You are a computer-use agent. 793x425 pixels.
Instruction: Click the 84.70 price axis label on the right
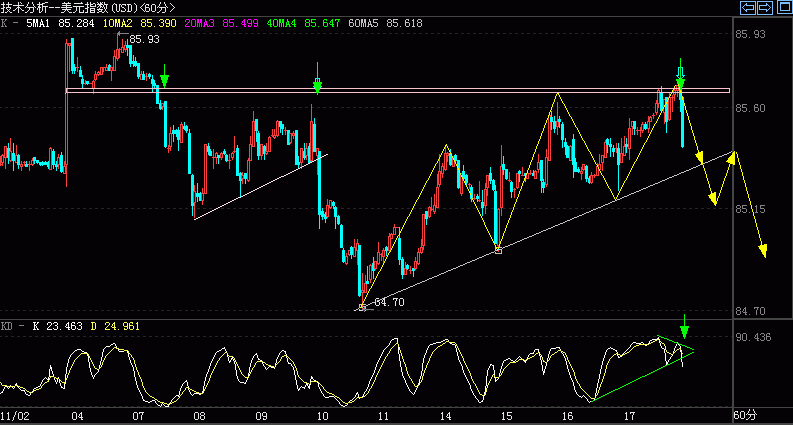pos(751,312)
